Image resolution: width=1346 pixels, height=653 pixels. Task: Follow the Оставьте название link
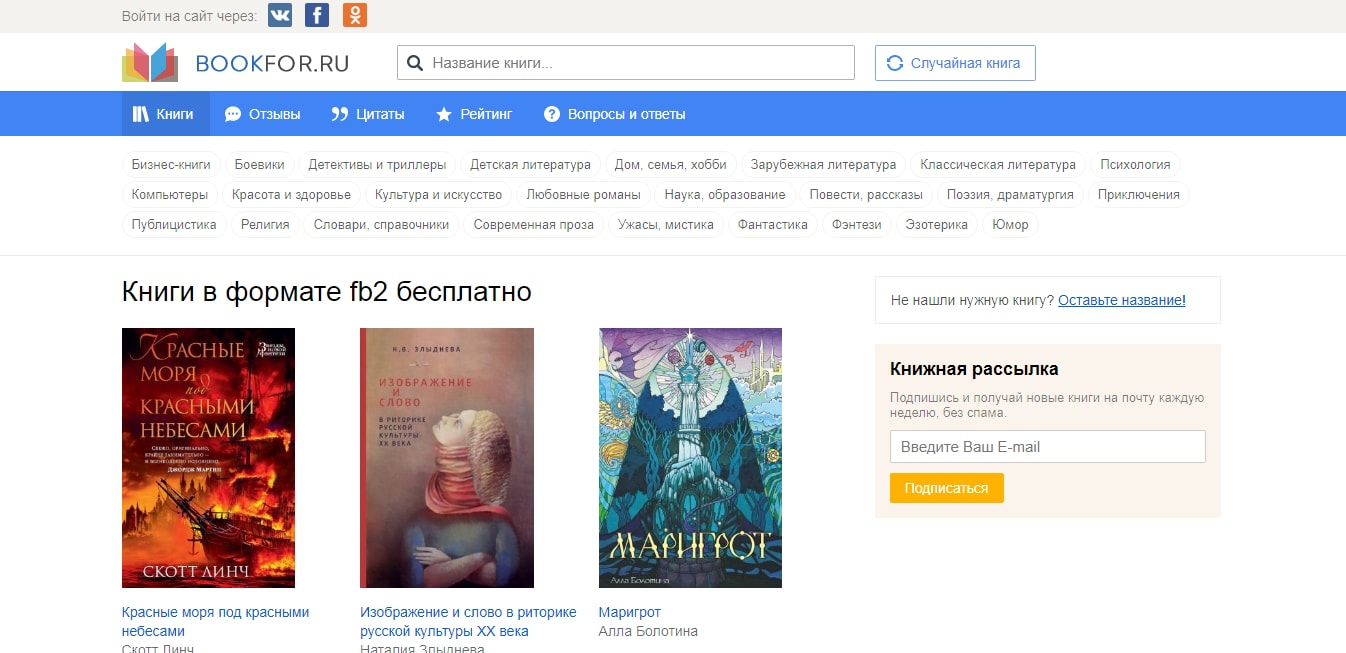coord(1121,300)
